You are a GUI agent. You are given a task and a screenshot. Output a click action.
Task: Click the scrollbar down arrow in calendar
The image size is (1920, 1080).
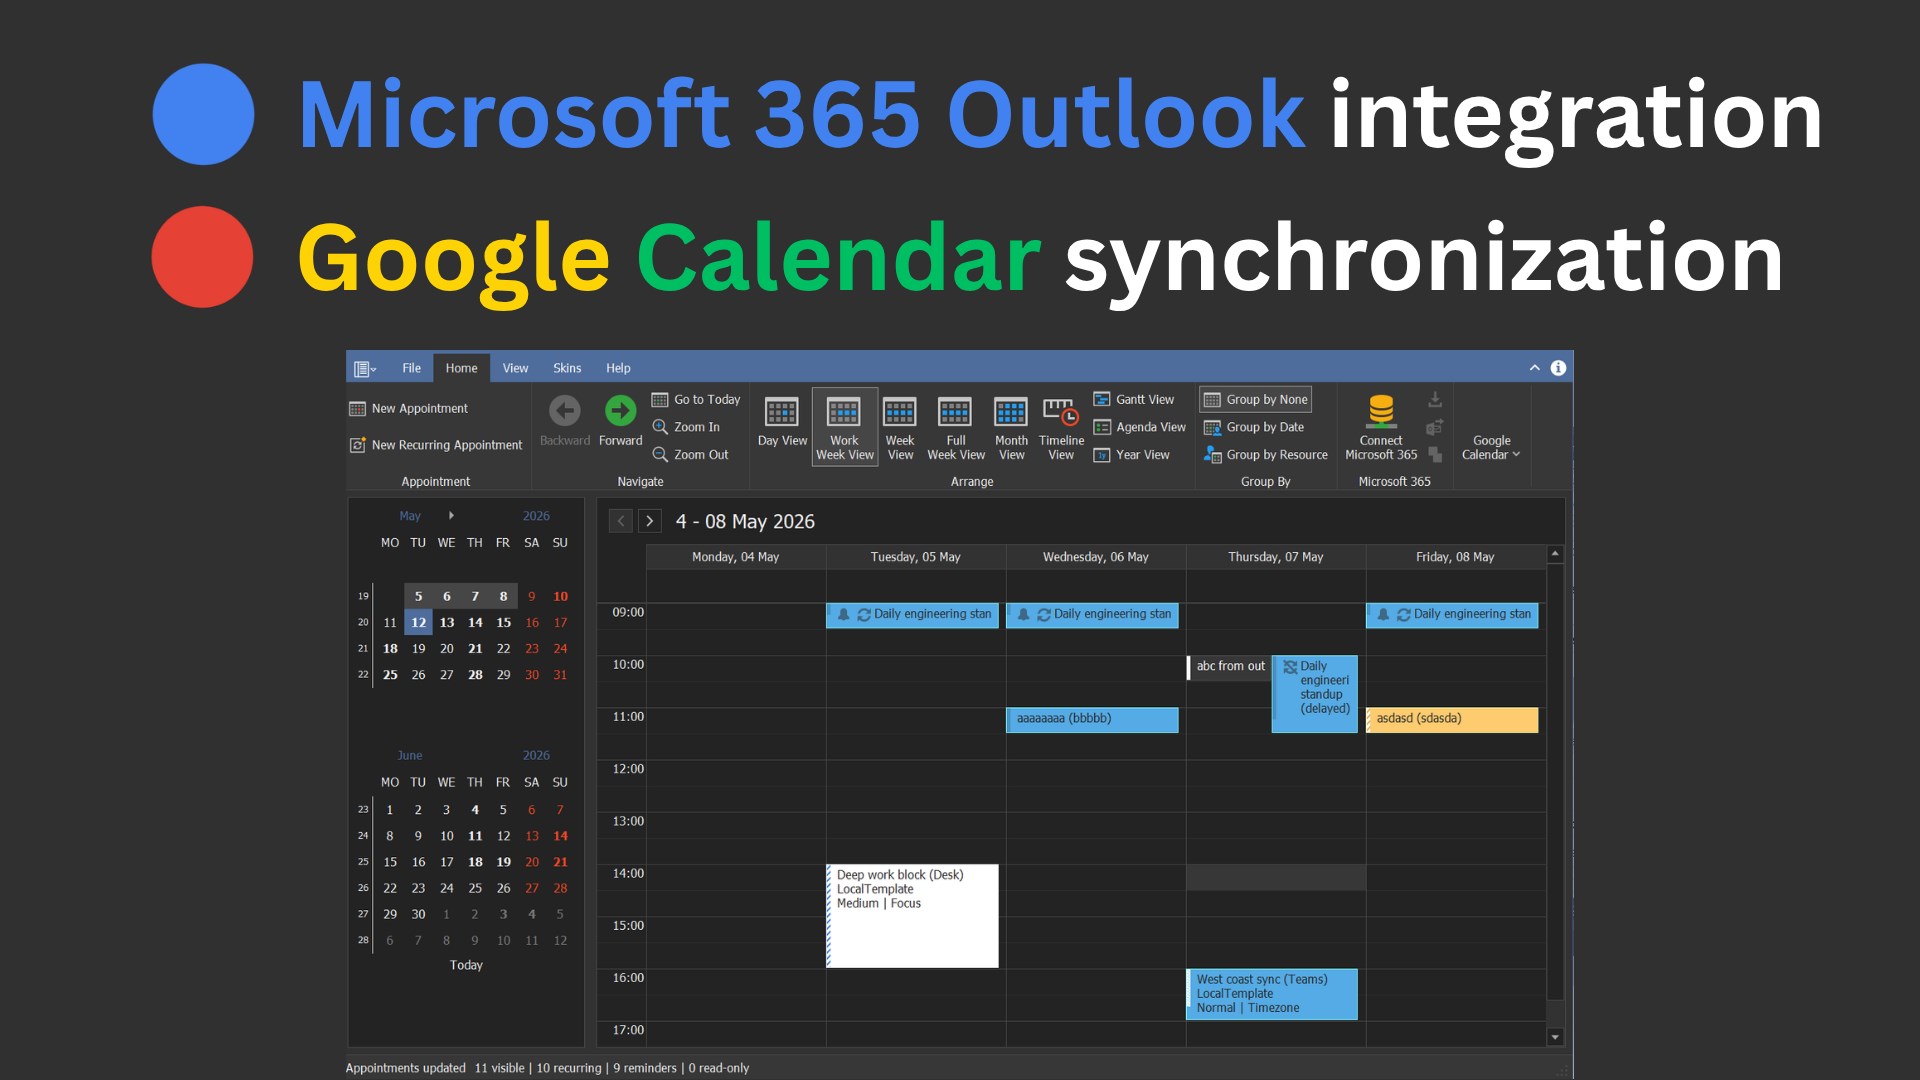click(x=1555, y=1038)
